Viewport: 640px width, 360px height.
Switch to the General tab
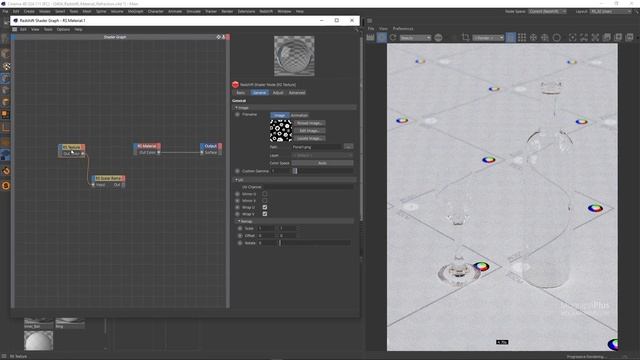(x=259, y=93)
